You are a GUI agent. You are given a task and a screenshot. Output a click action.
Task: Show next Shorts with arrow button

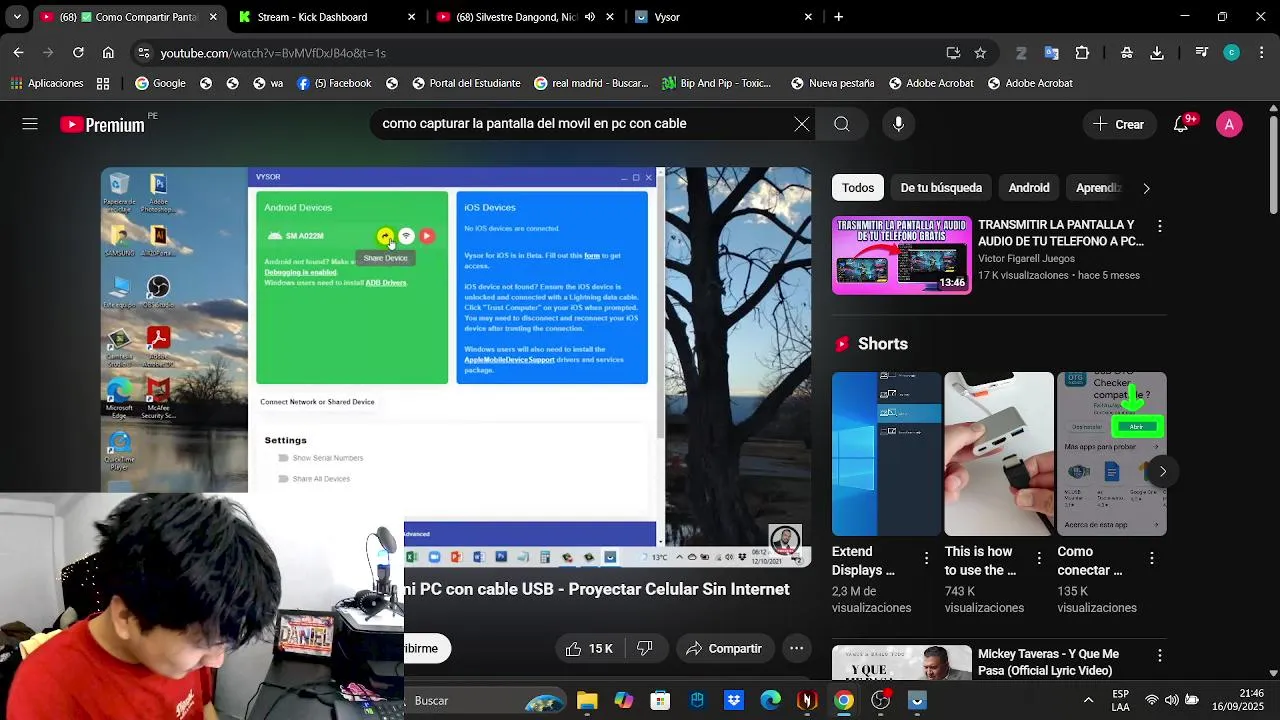1162,471
